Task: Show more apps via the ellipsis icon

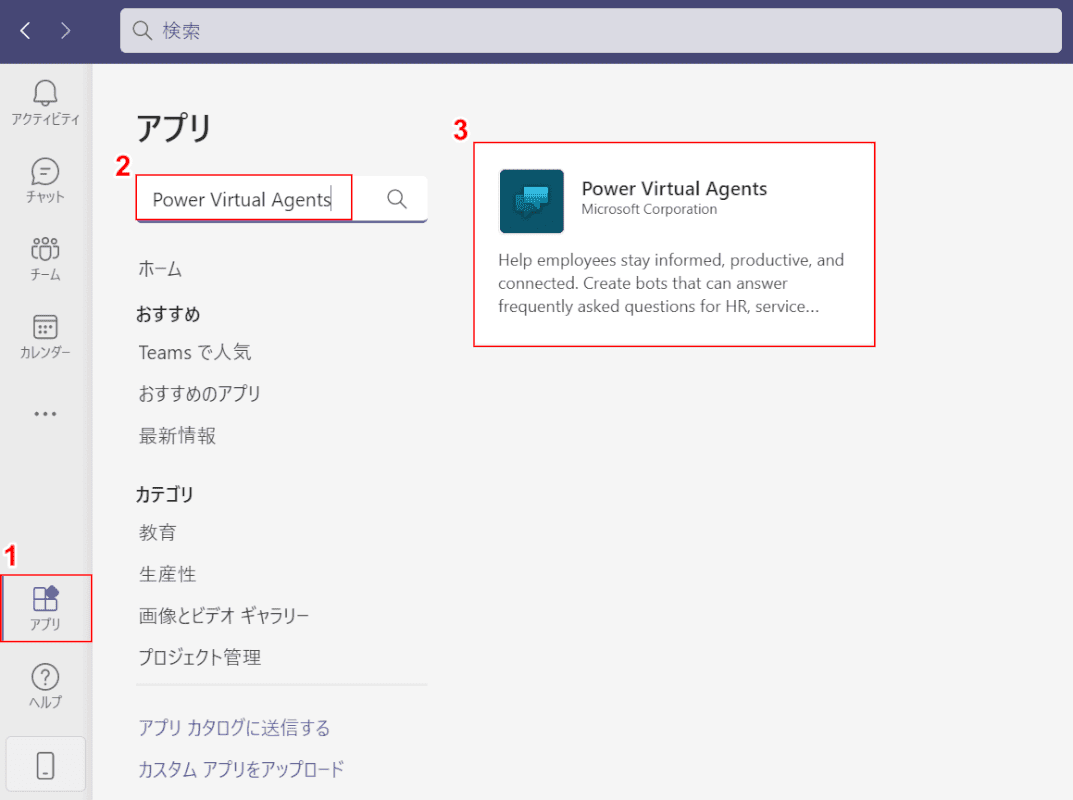Action: coord(45,414)
